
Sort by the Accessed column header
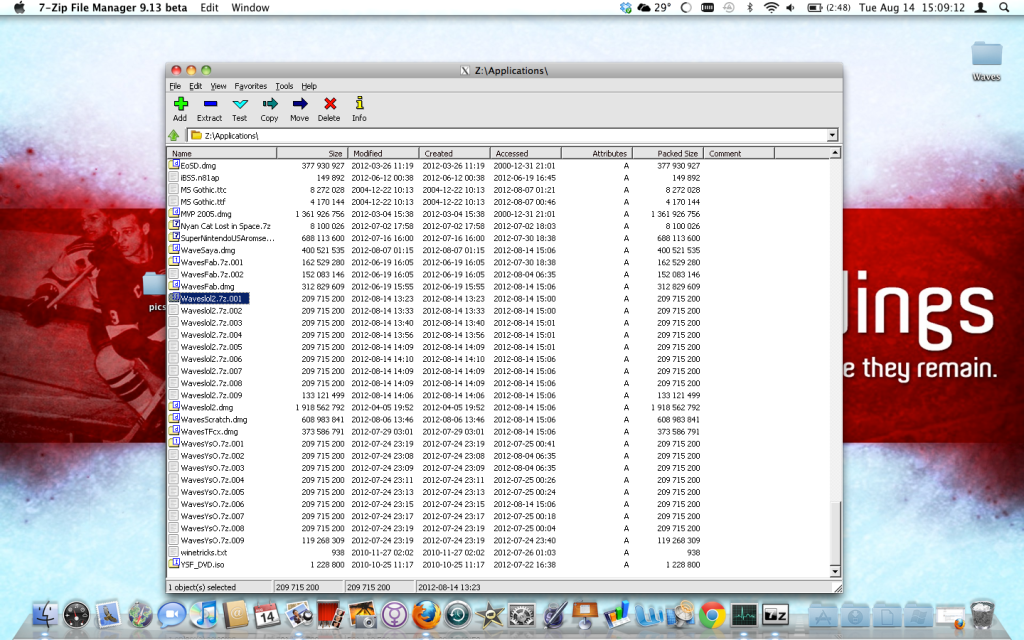tap(526, 153)
